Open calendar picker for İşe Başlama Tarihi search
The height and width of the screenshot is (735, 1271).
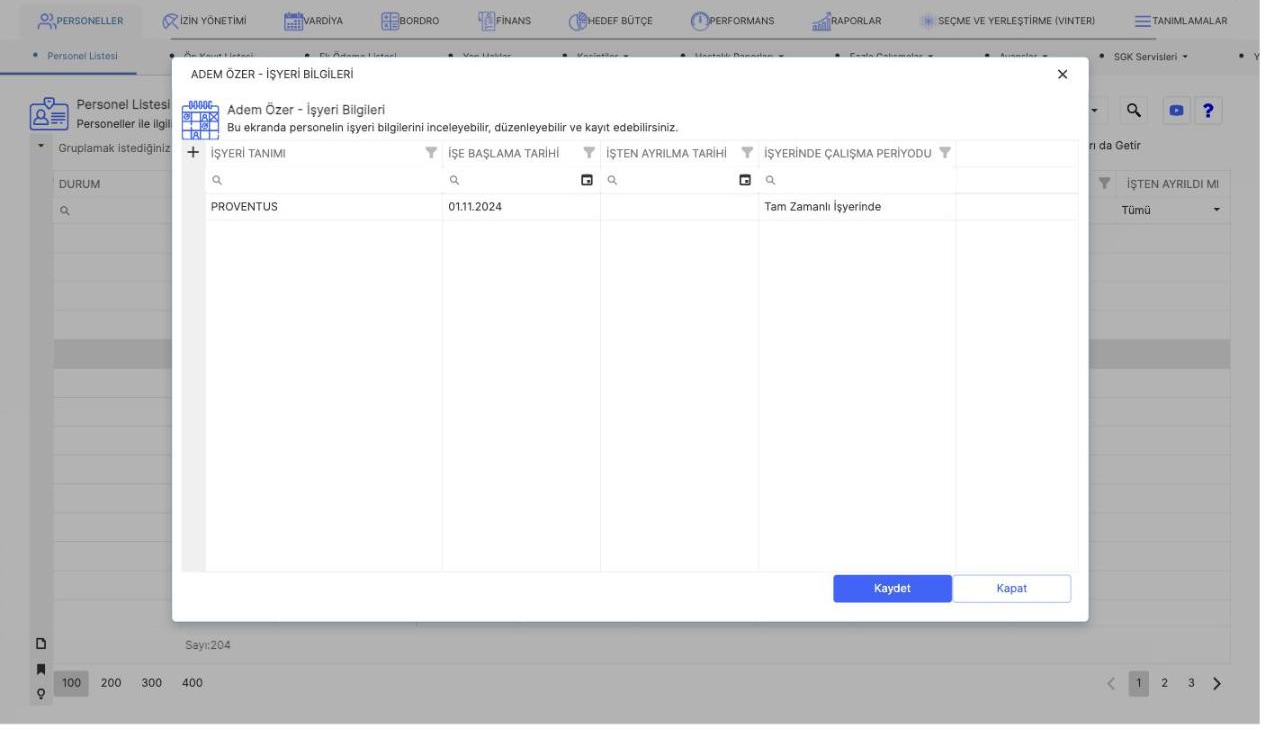coord(587,181)
